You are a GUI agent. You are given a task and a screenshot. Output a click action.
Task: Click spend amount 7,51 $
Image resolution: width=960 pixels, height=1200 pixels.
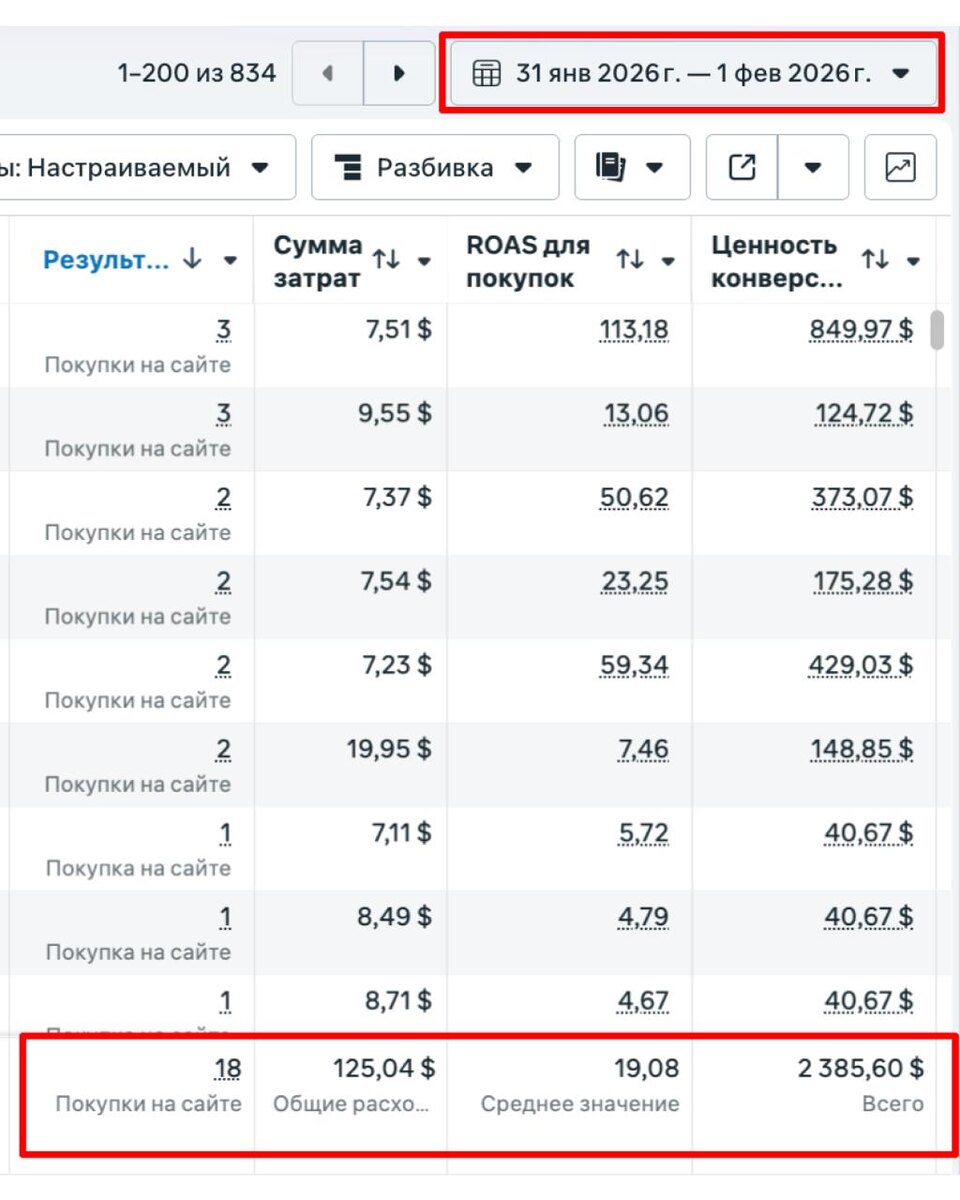(398, 330)
